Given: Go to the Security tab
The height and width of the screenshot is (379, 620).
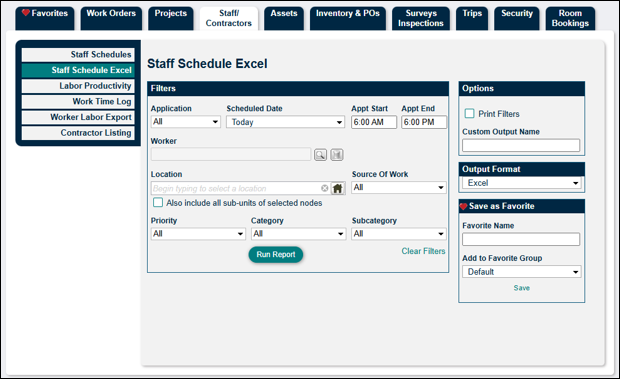Looking at the screenshot, I should coord(517,18).
